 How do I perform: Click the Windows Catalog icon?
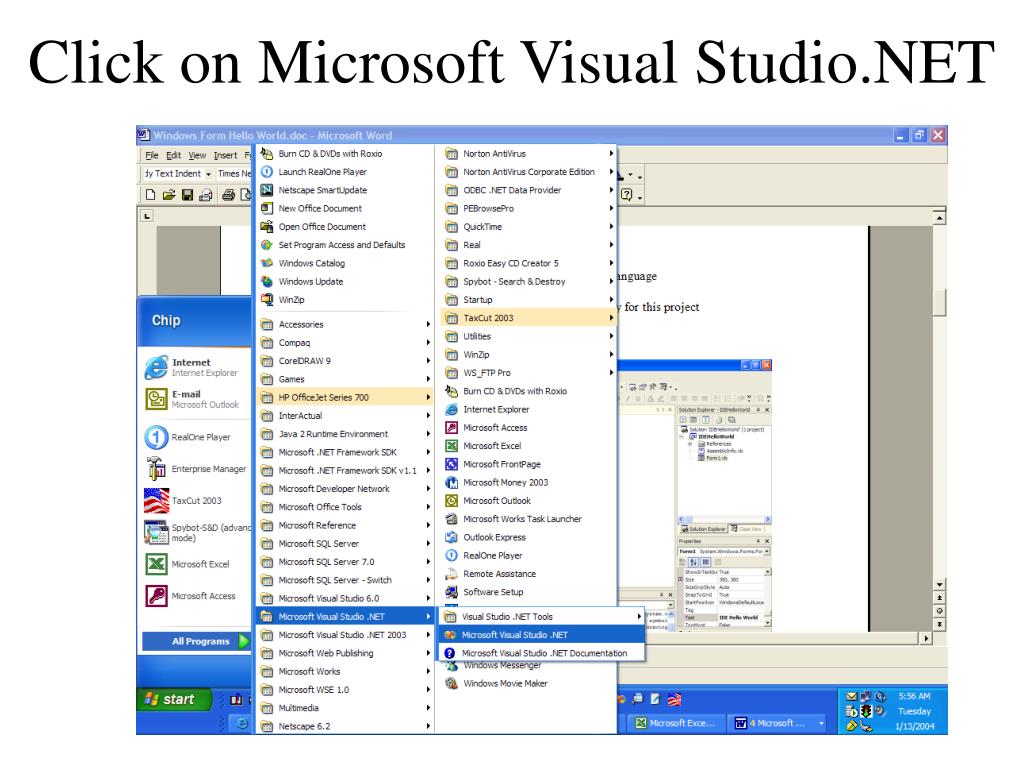pos(266,263)
